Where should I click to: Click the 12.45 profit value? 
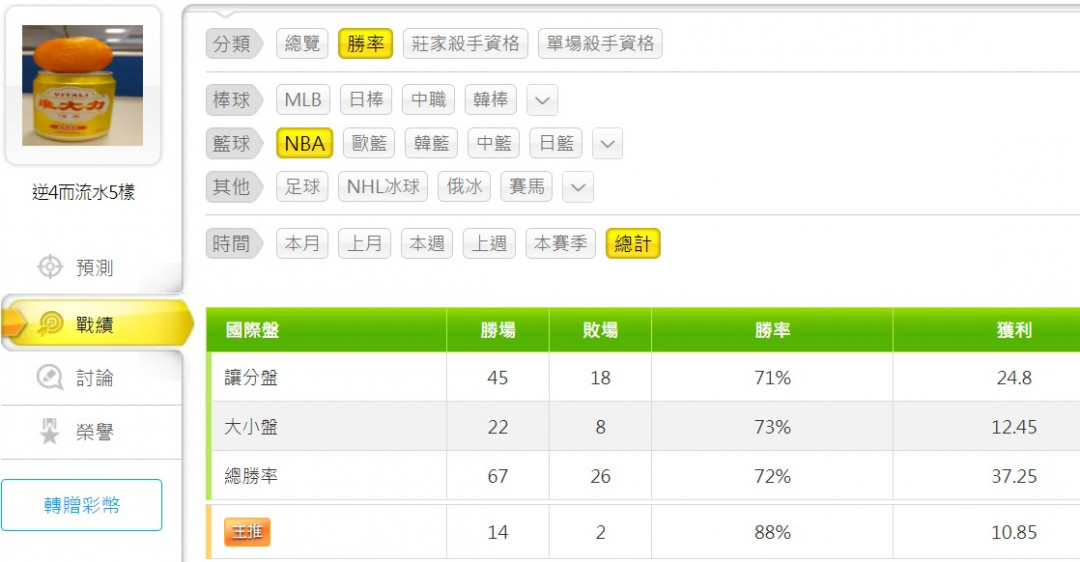pyautogui.click(x=1014, y=427)
